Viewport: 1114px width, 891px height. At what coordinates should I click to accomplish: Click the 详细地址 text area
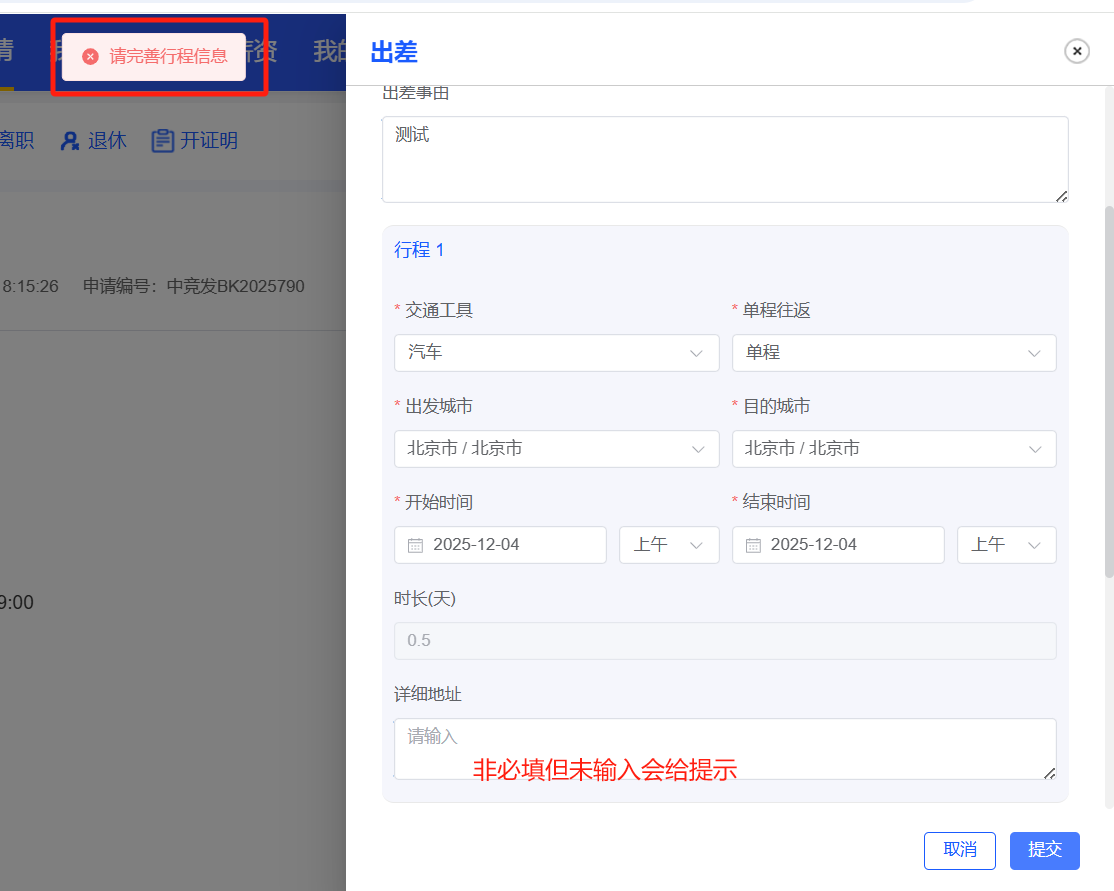coord(725,749)
